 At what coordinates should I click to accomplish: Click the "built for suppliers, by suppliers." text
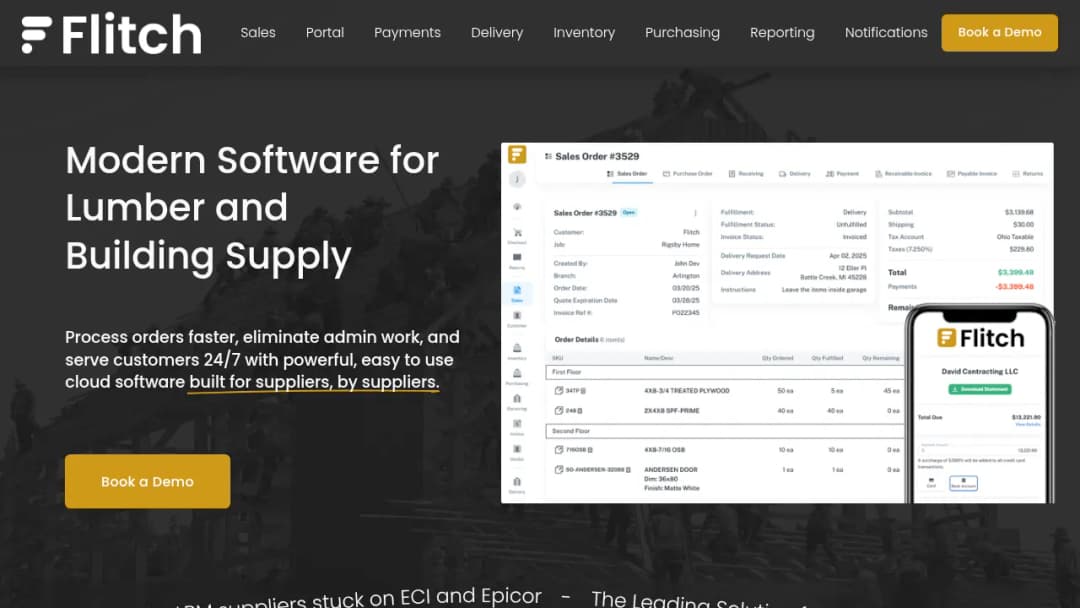pyautogui.click(x=314, y=382)
